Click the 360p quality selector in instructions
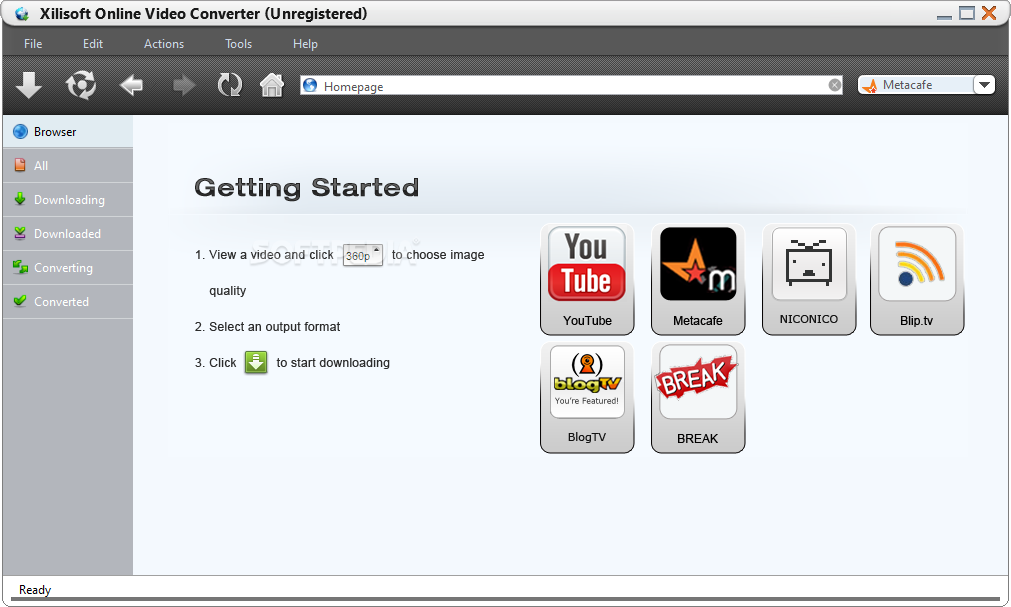1011x607 pixels. (362, 255)
